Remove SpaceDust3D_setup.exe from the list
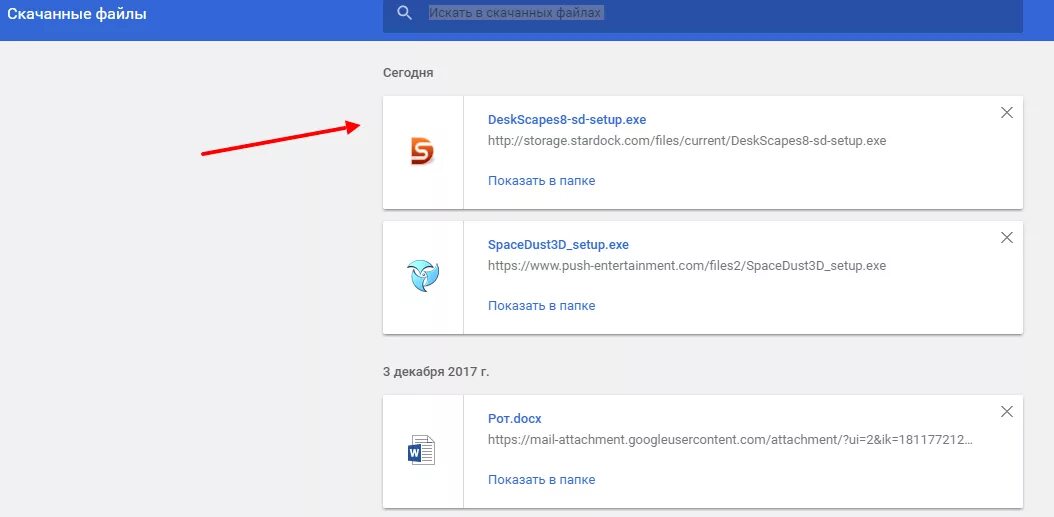The image size is (1054, 517). click(x=1006, y=237)
